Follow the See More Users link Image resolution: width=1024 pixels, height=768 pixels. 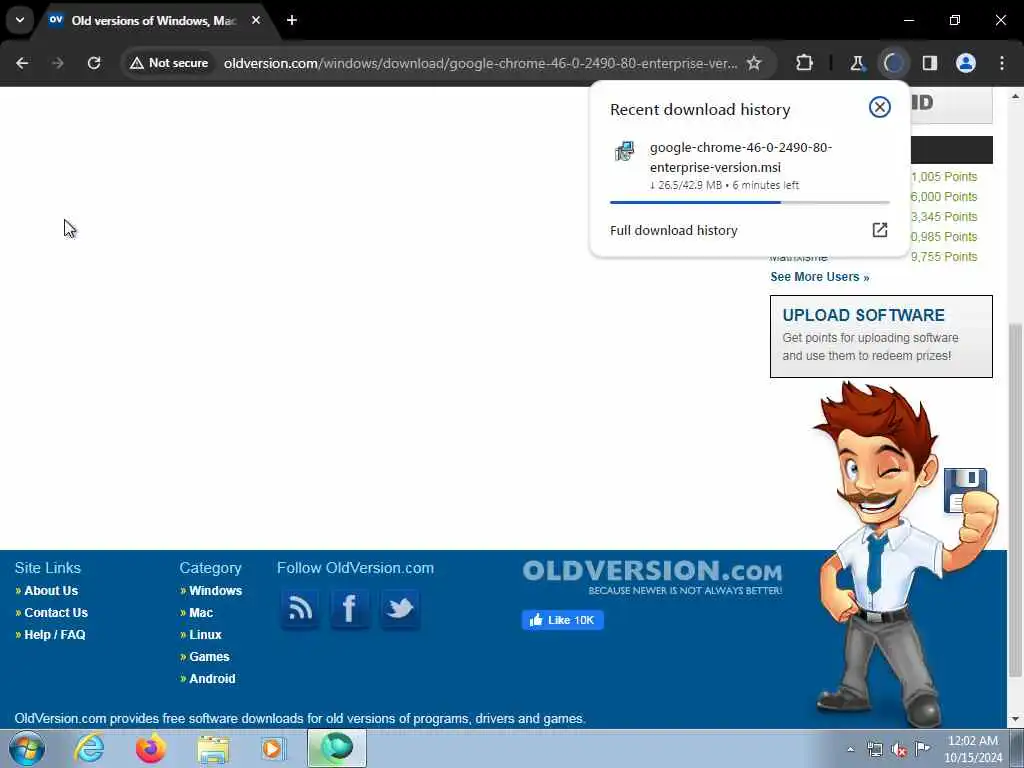[820, 277]
